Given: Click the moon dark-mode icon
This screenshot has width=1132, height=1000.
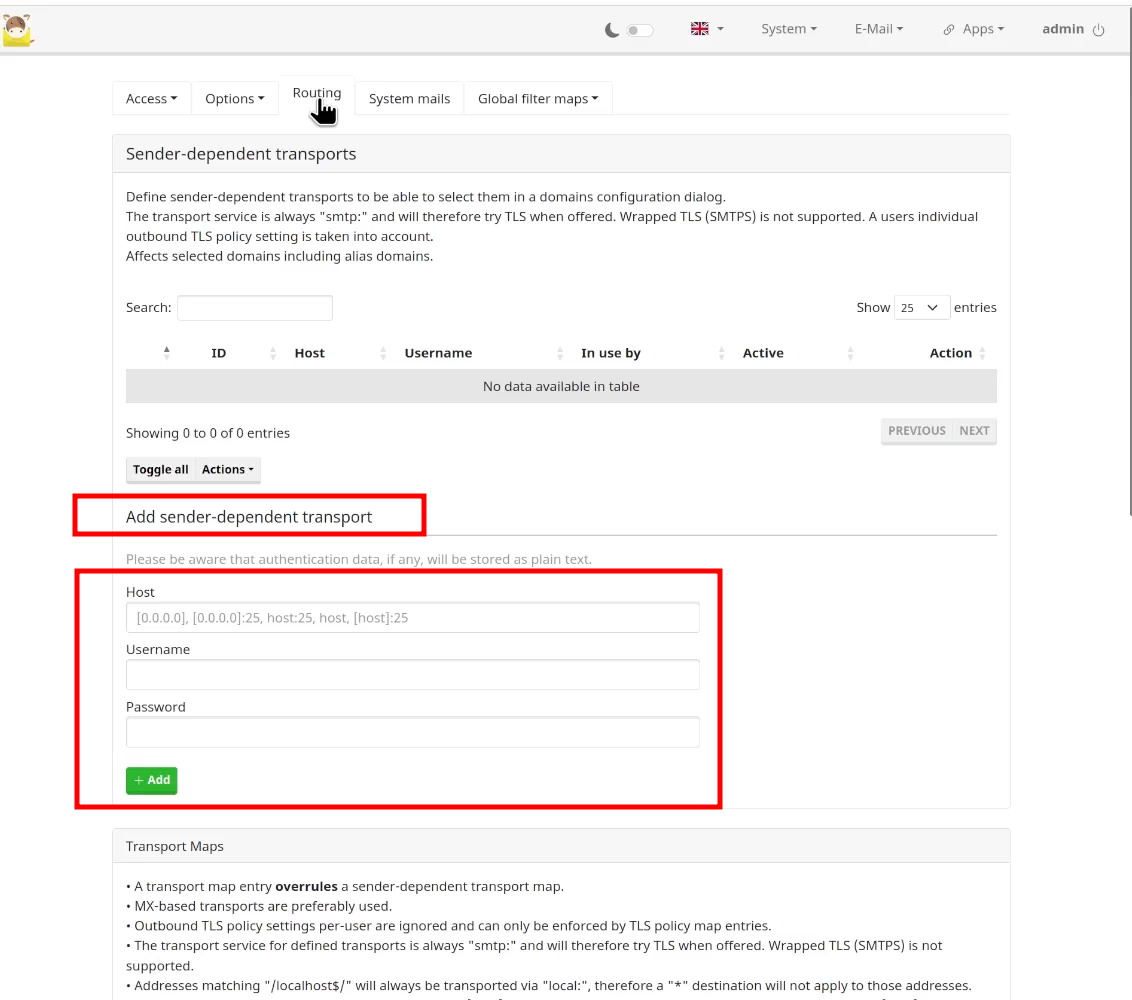Looking at the screenshot, I should pos(611,30).
